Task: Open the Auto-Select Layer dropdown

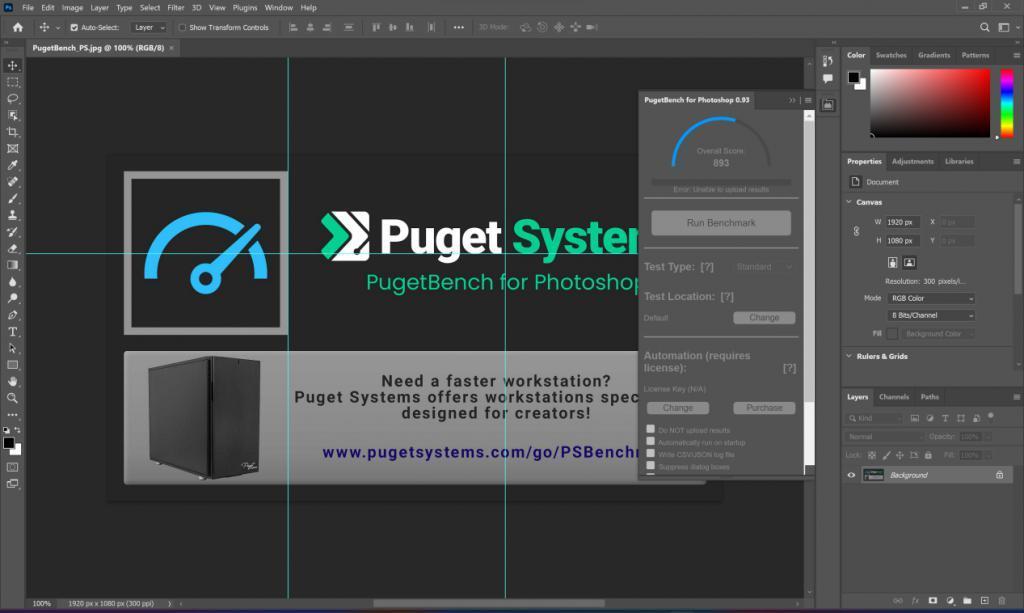Action: tap(149, 27)
